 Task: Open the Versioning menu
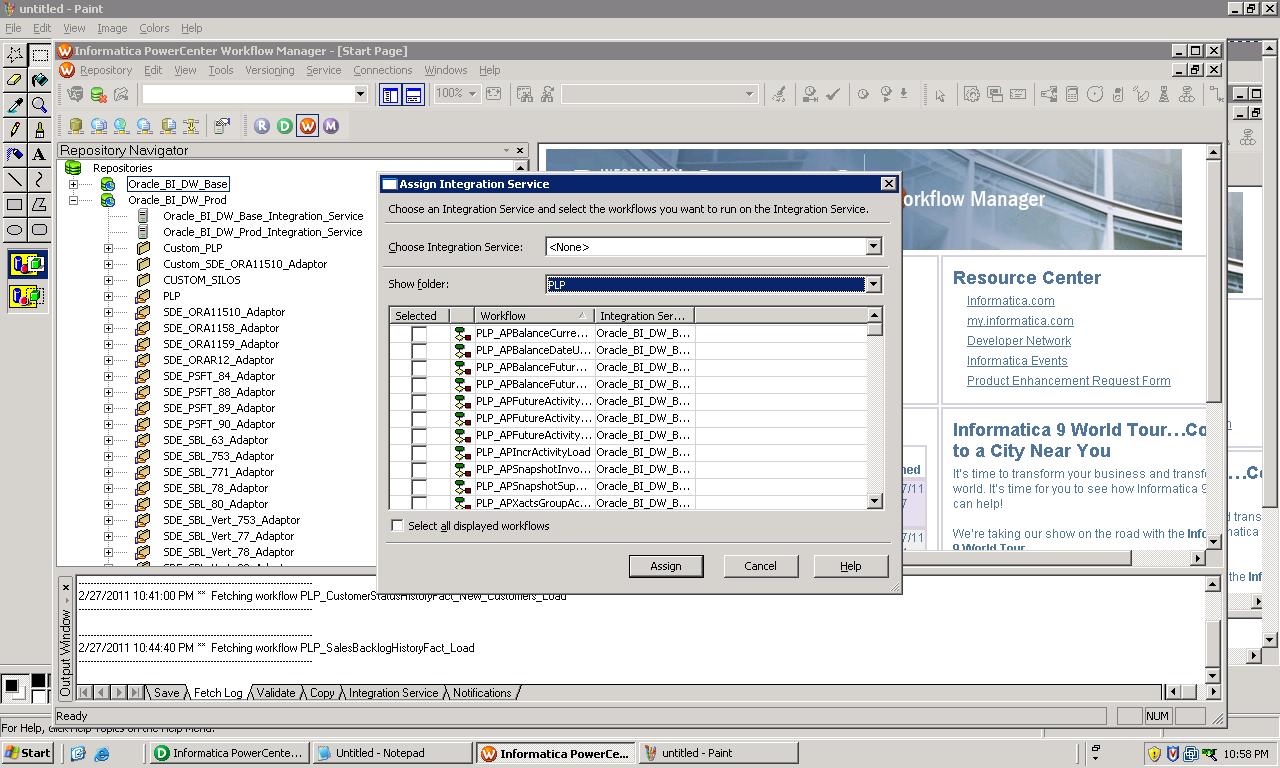pyautogui.click(x=269, y=70)
